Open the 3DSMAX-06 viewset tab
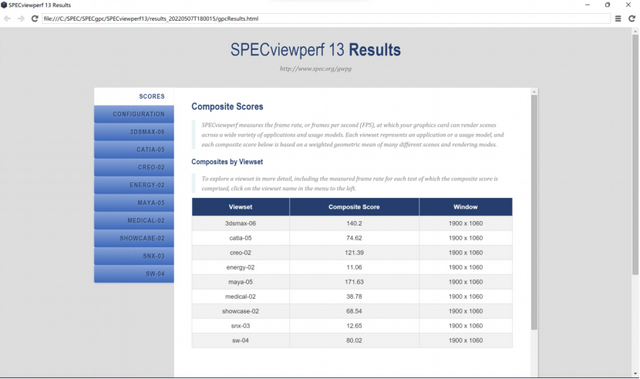 click(134, 132)
